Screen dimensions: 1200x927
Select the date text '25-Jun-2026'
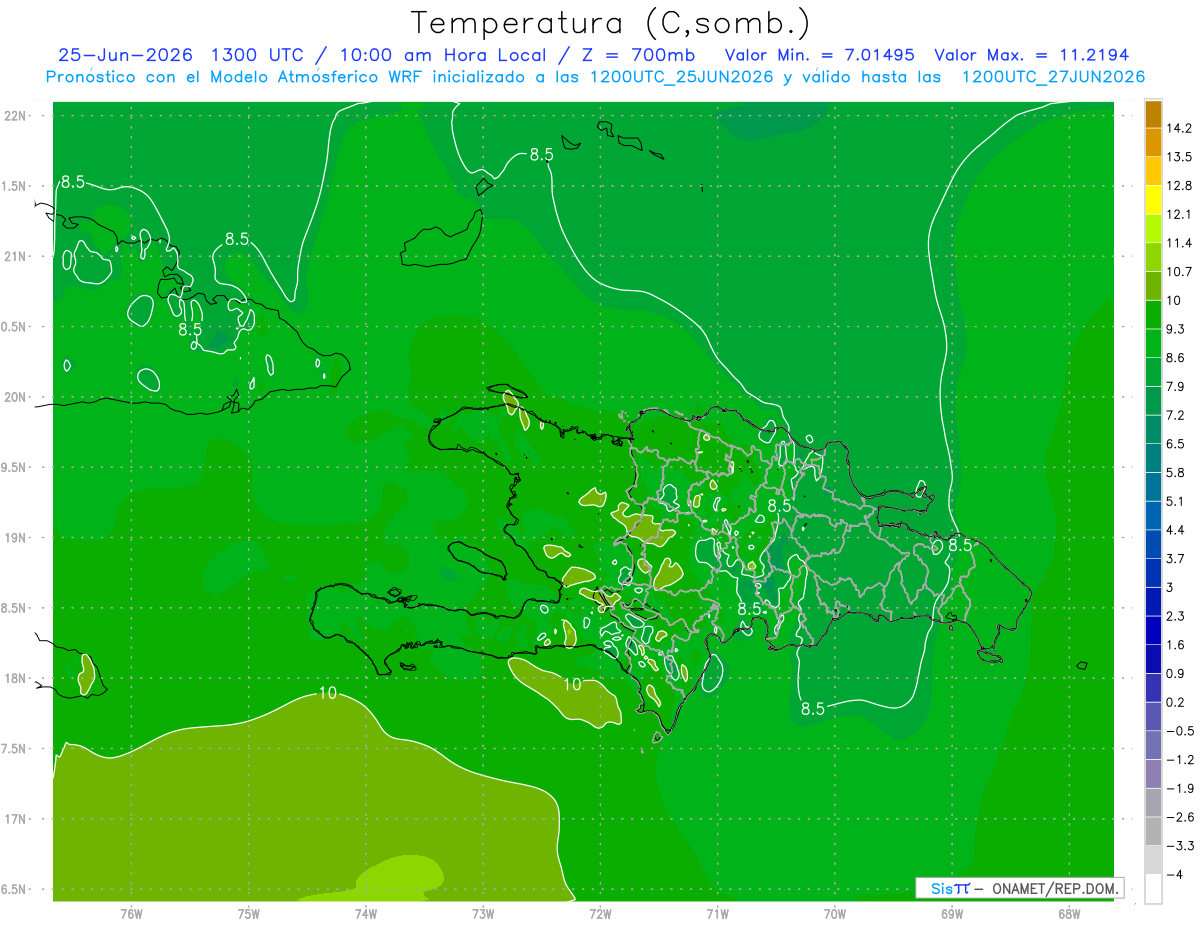click(125, 55)
